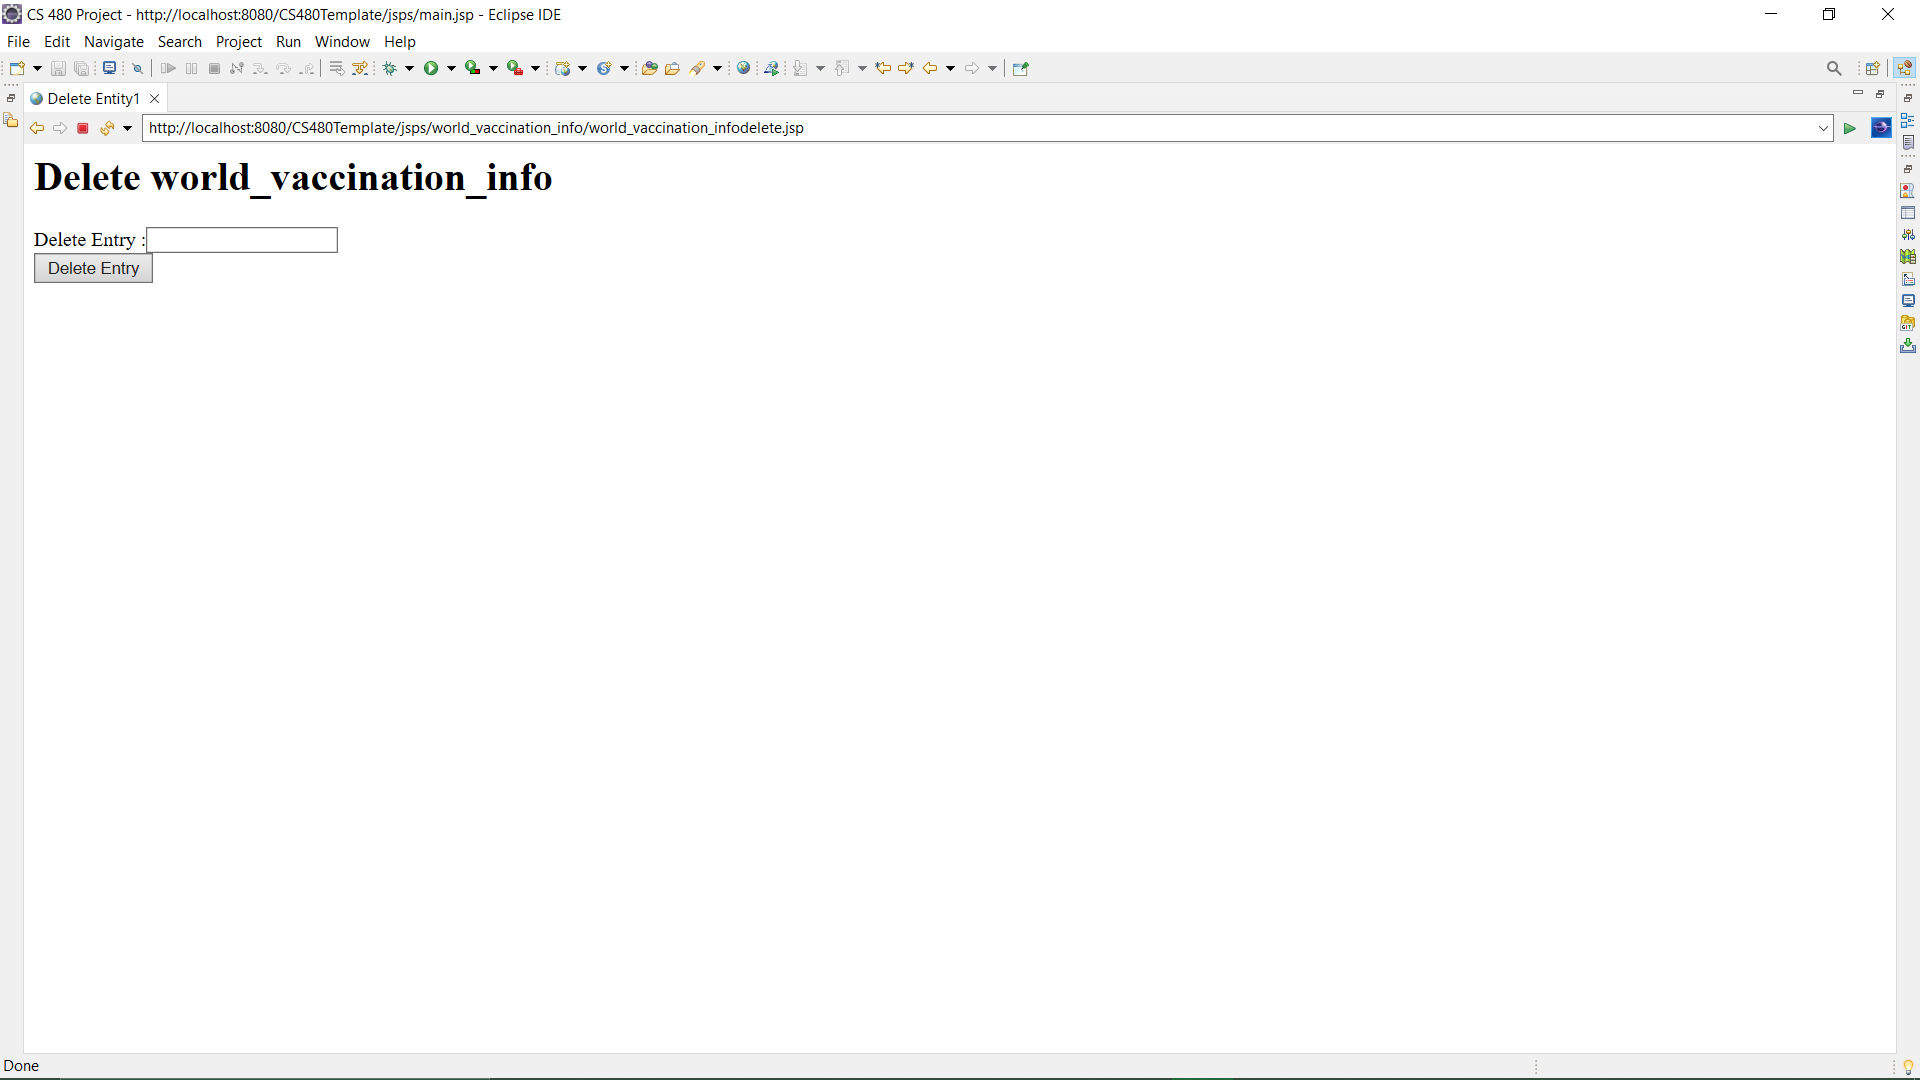This screenshot has height=1080, width=1920.
Task: Click the browser Back arrow icon
Action: pos(37,128)
